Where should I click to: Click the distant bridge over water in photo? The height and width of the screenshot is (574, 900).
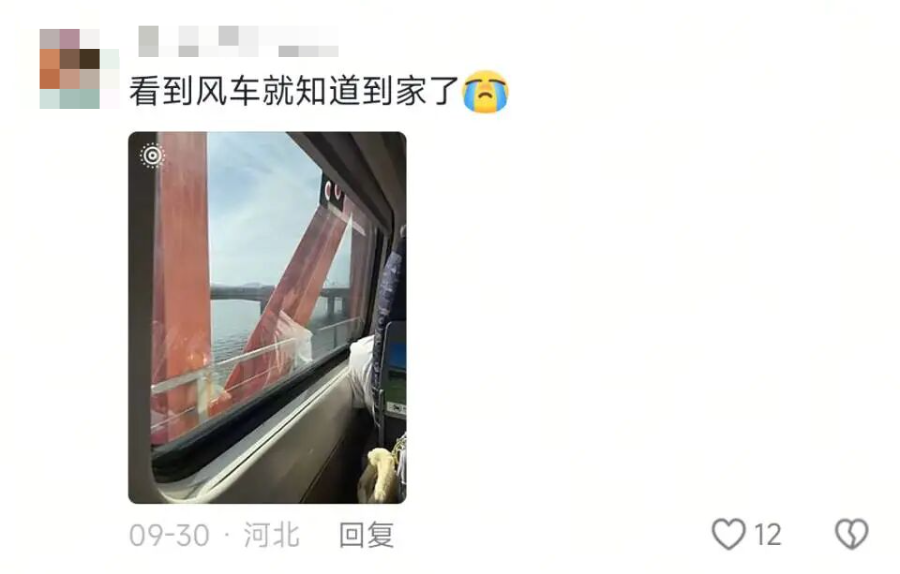[276, 296]
